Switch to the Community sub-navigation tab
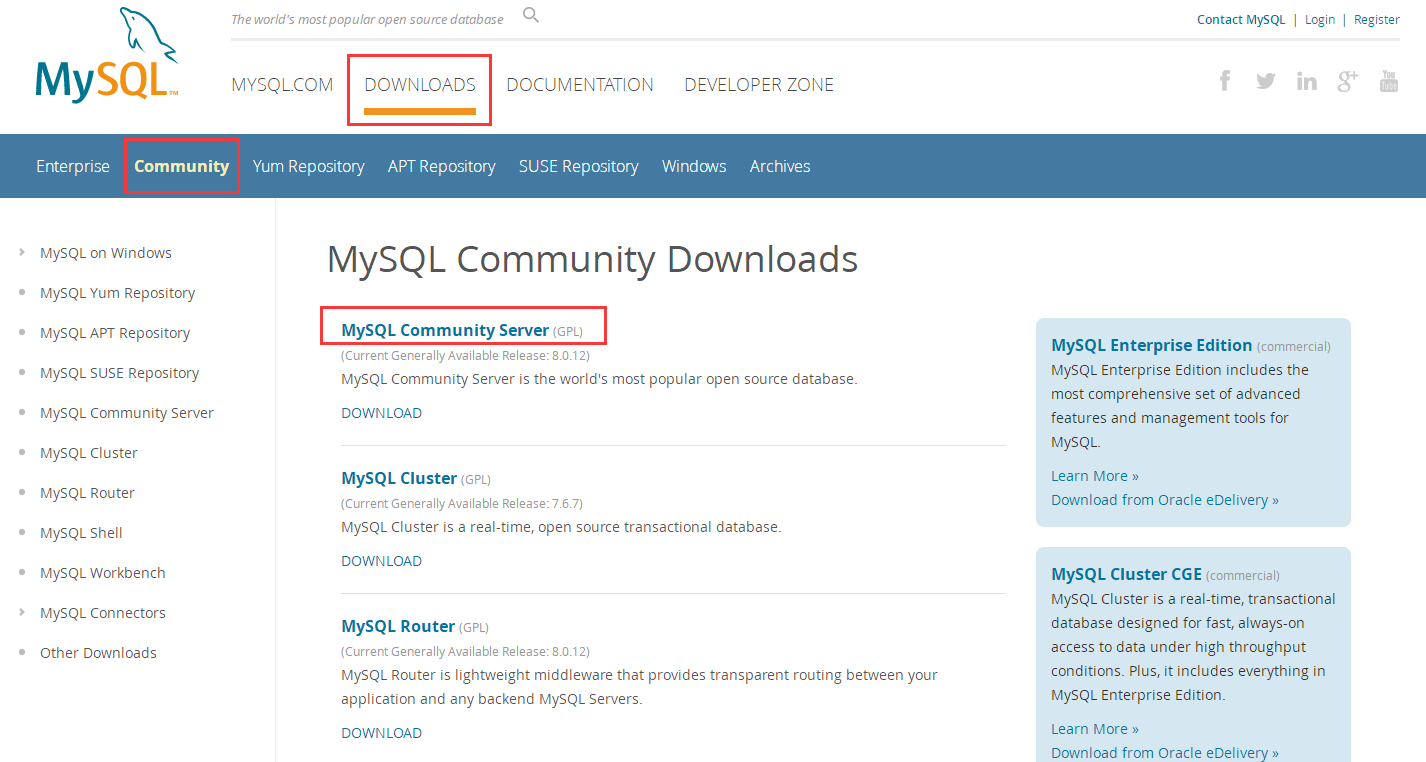 [181, 166]
